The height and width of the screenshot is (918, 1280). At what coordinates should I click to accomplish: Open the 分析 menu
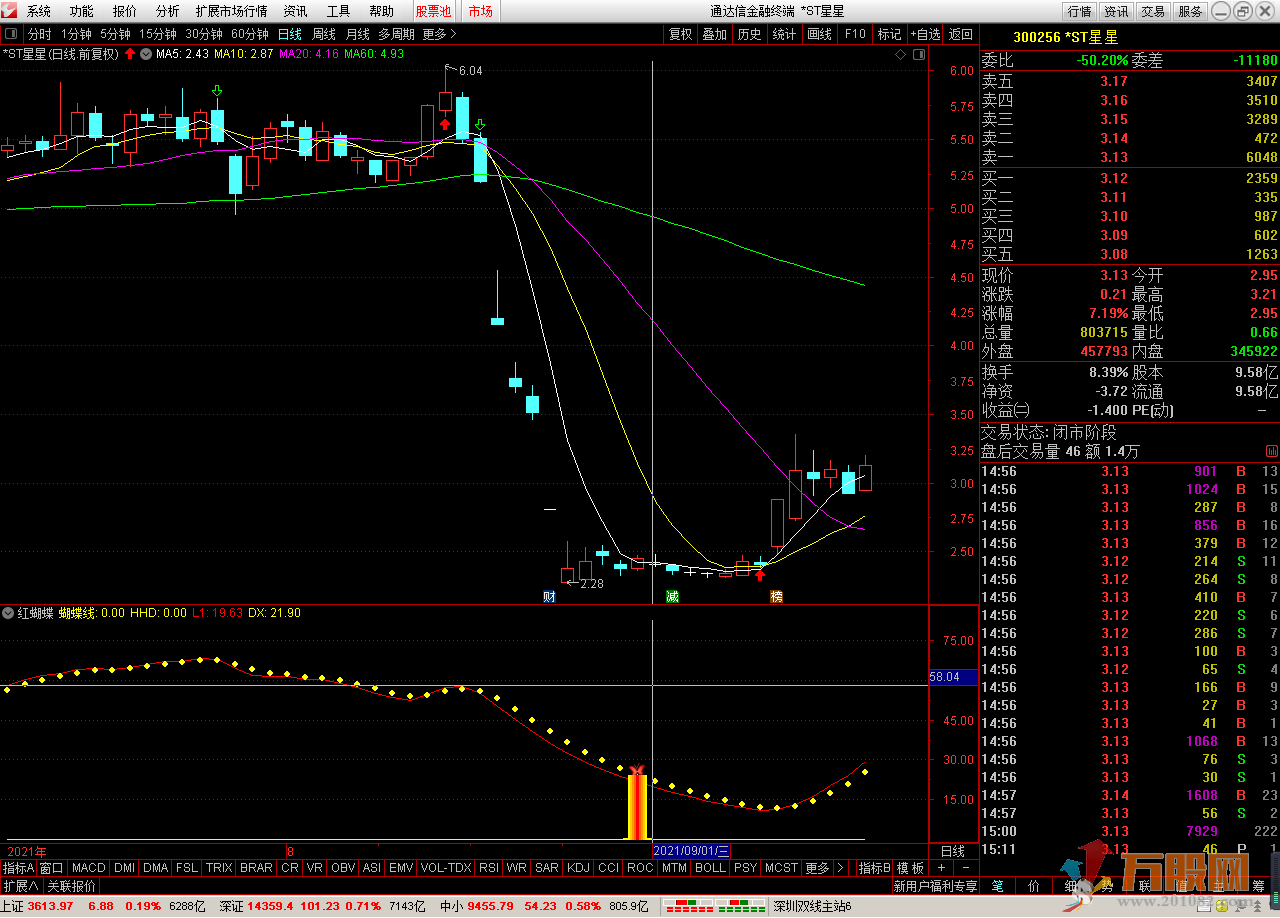(x=168, y=11)
